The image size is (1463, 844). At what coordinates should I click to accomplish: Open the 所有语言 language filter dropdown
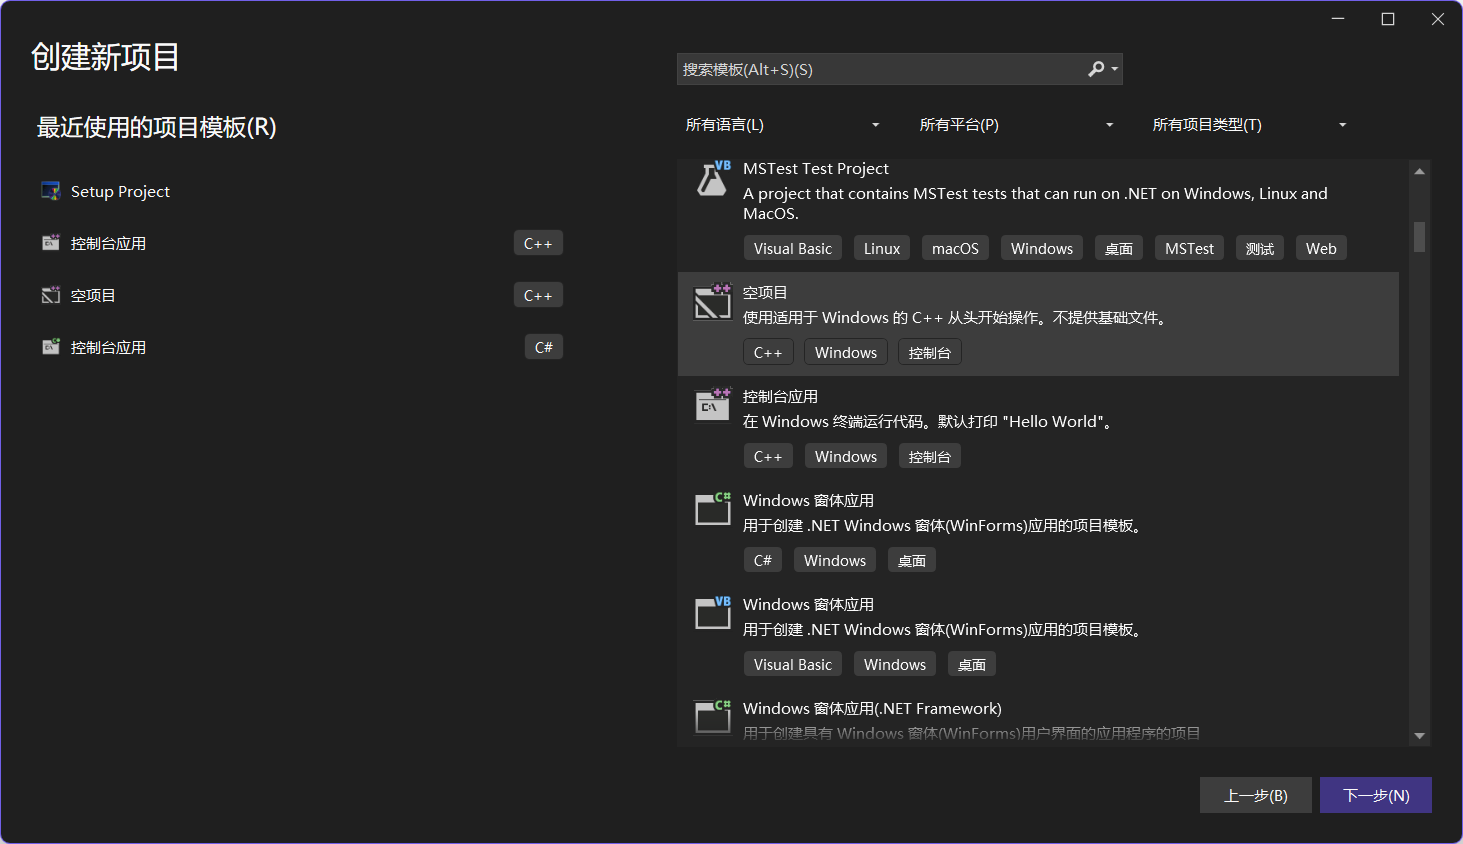pos(782,125)
